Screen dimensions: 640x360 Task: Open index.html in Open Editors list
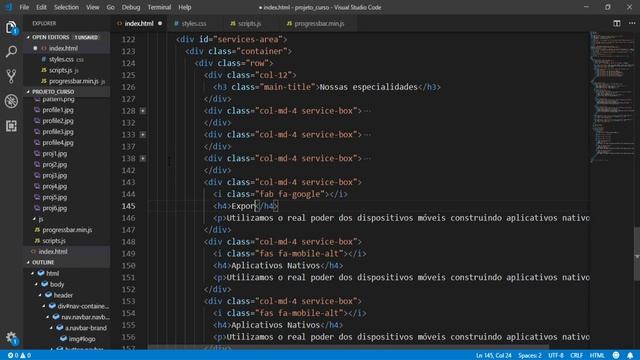pyautogui.click(x=63, y=48)
